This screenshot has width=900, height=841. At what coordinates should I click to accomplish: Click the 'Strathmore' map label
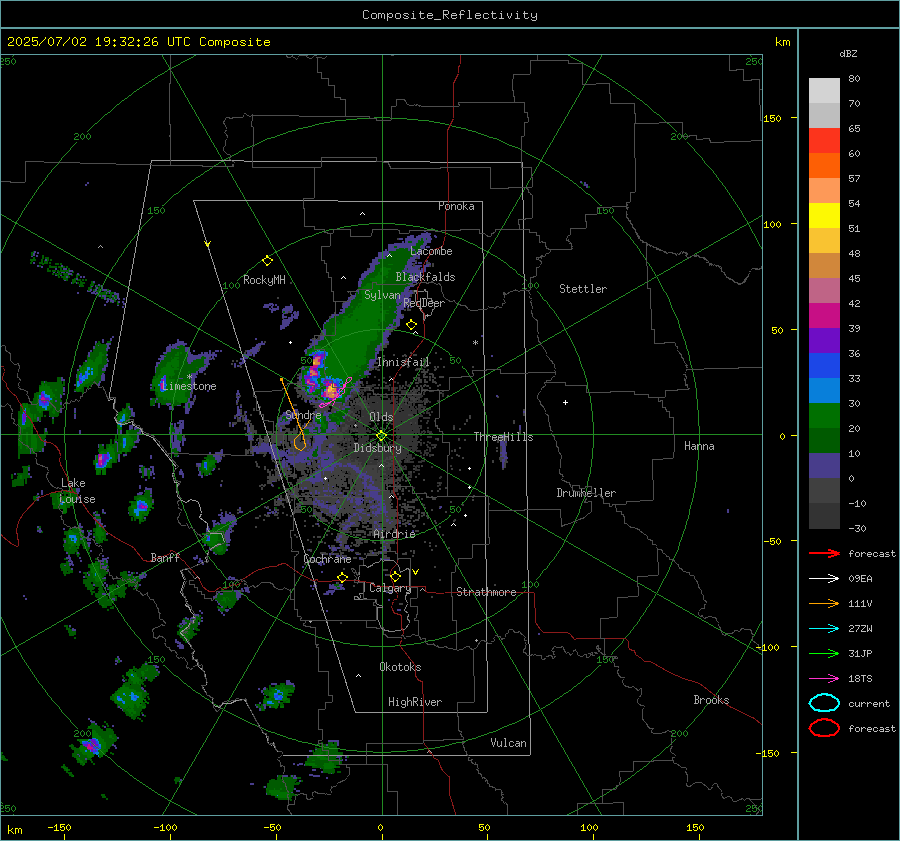click(486, 592)
